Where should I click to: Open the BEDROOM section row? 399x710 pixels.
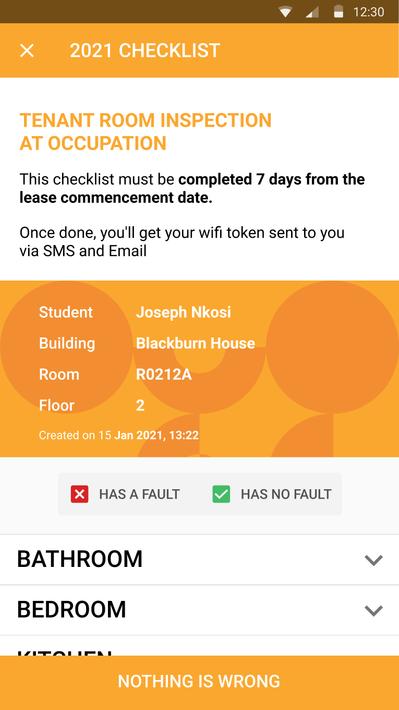coord(199,610)
